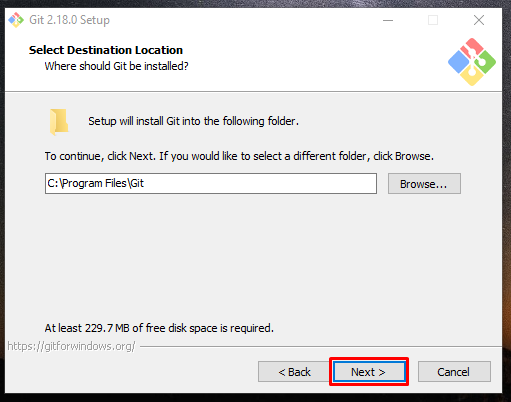511x402 pixels.
Task: Click the disabled maximize button
Action: click(x=433, y=20)
